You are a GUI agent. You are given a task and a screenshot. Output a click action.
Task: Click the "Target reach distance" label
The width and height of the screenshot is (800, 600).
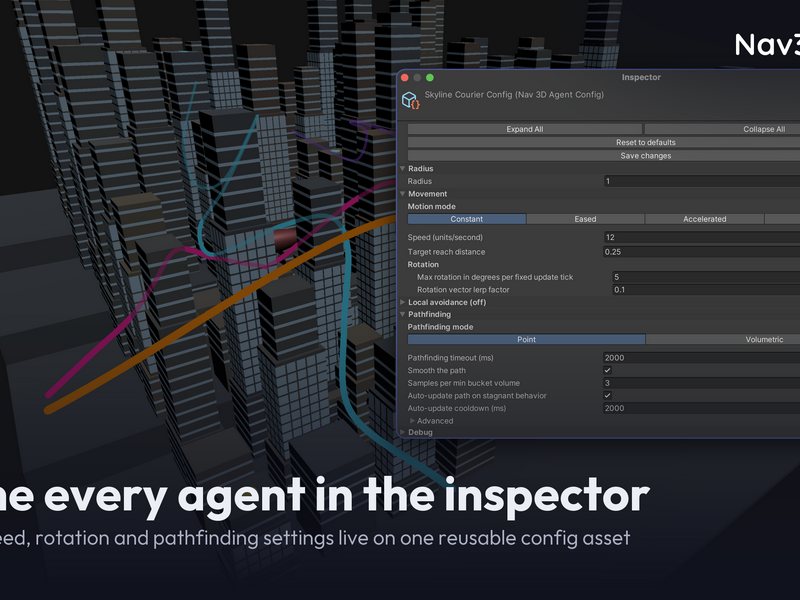446,252
